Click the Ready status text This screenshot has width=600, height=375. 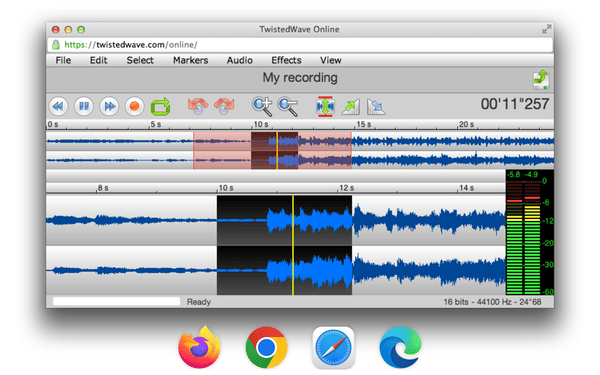[x=199, y=302]
